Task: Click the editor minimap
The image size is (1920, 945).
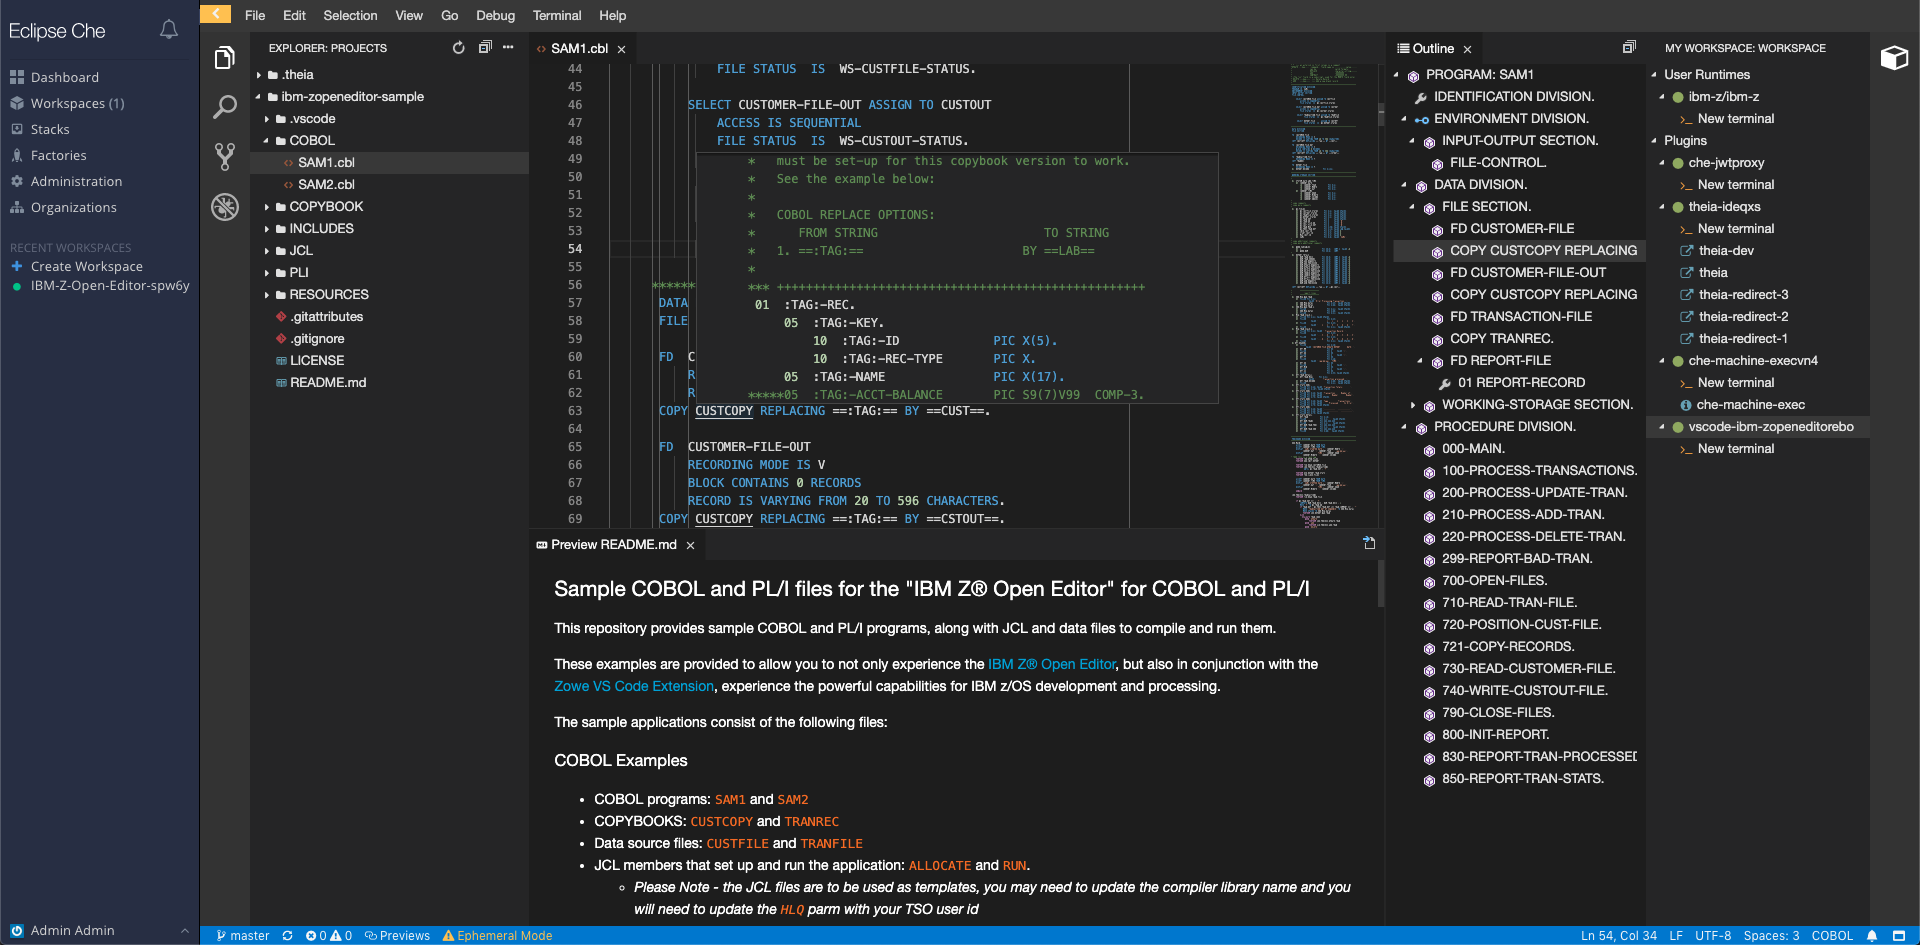Action: coord(1322,296)
